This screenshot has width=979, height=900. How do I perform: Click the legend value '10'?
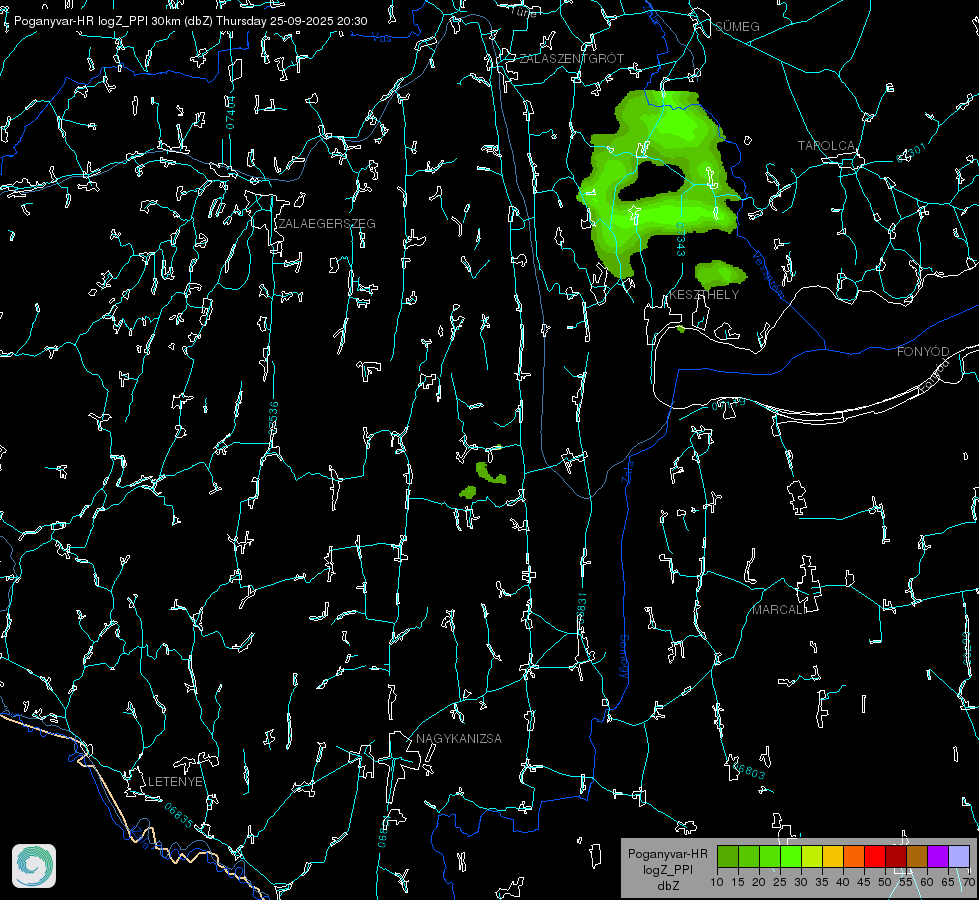pos(717,882)
